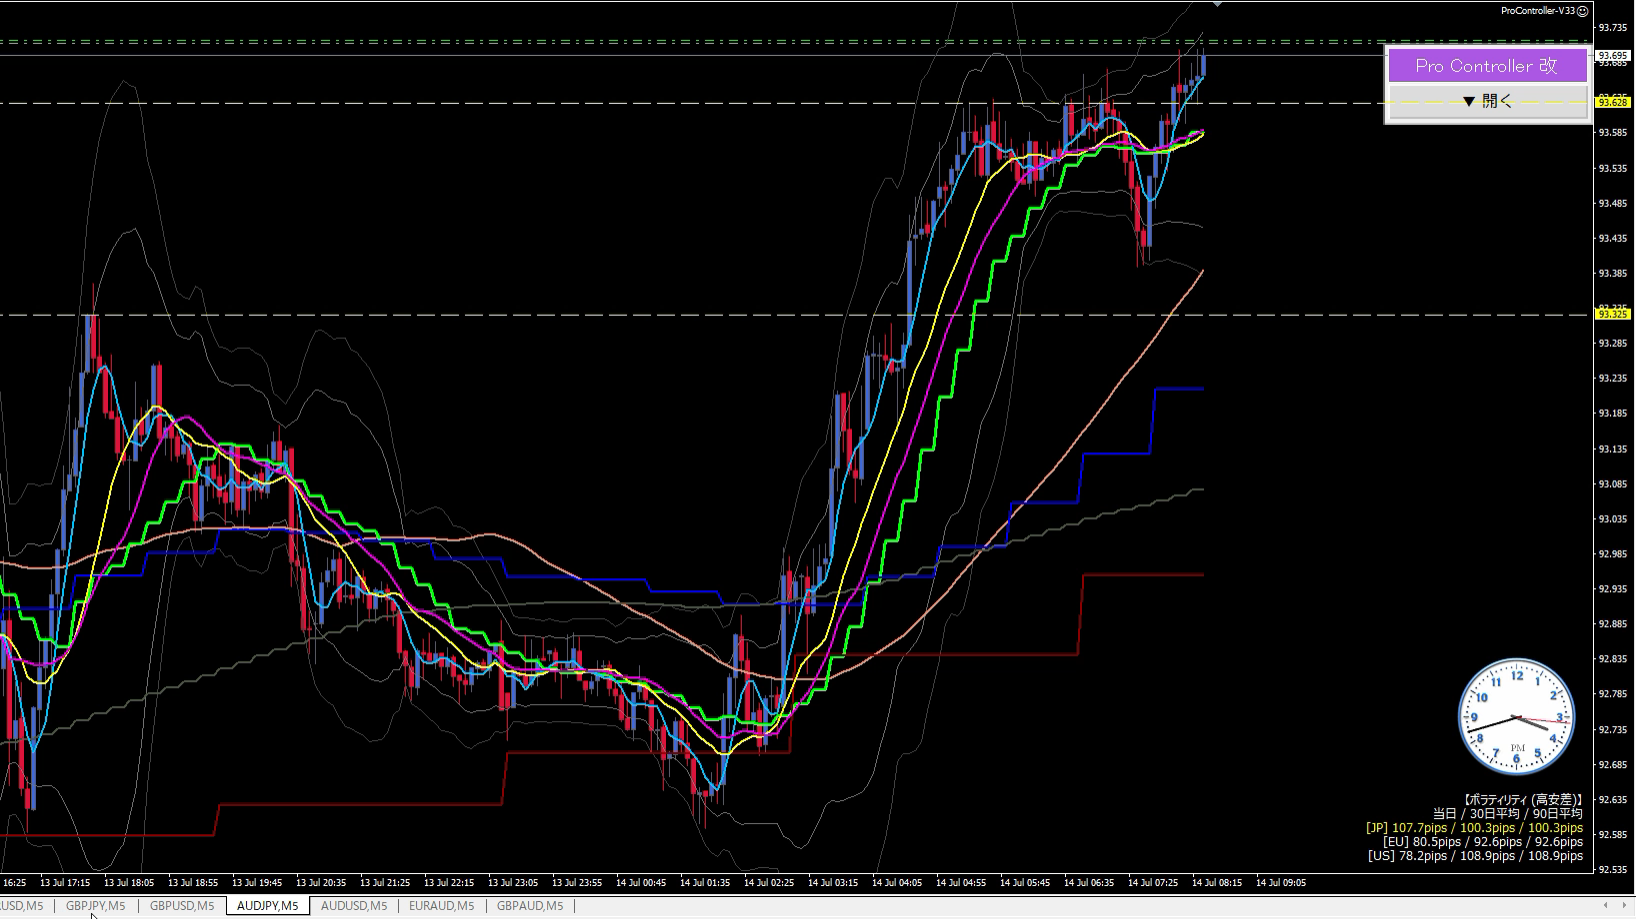Viewport: 1636px width, 919px height.
Task: Click the 14 Jul 02:25 time axis label
Action: (769, 883)
